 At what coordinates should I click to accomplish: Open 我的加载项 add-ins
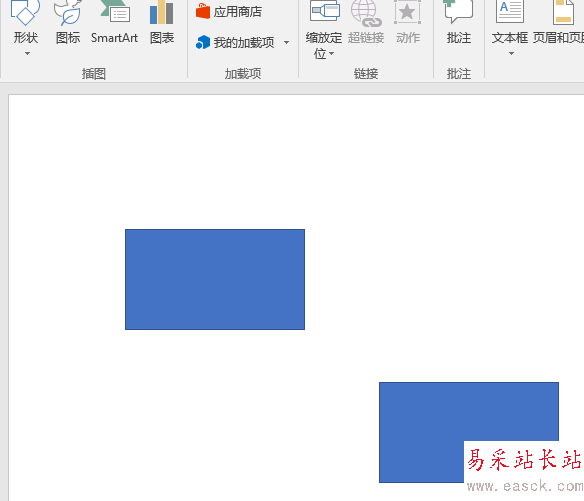click(x=235, y=42)
